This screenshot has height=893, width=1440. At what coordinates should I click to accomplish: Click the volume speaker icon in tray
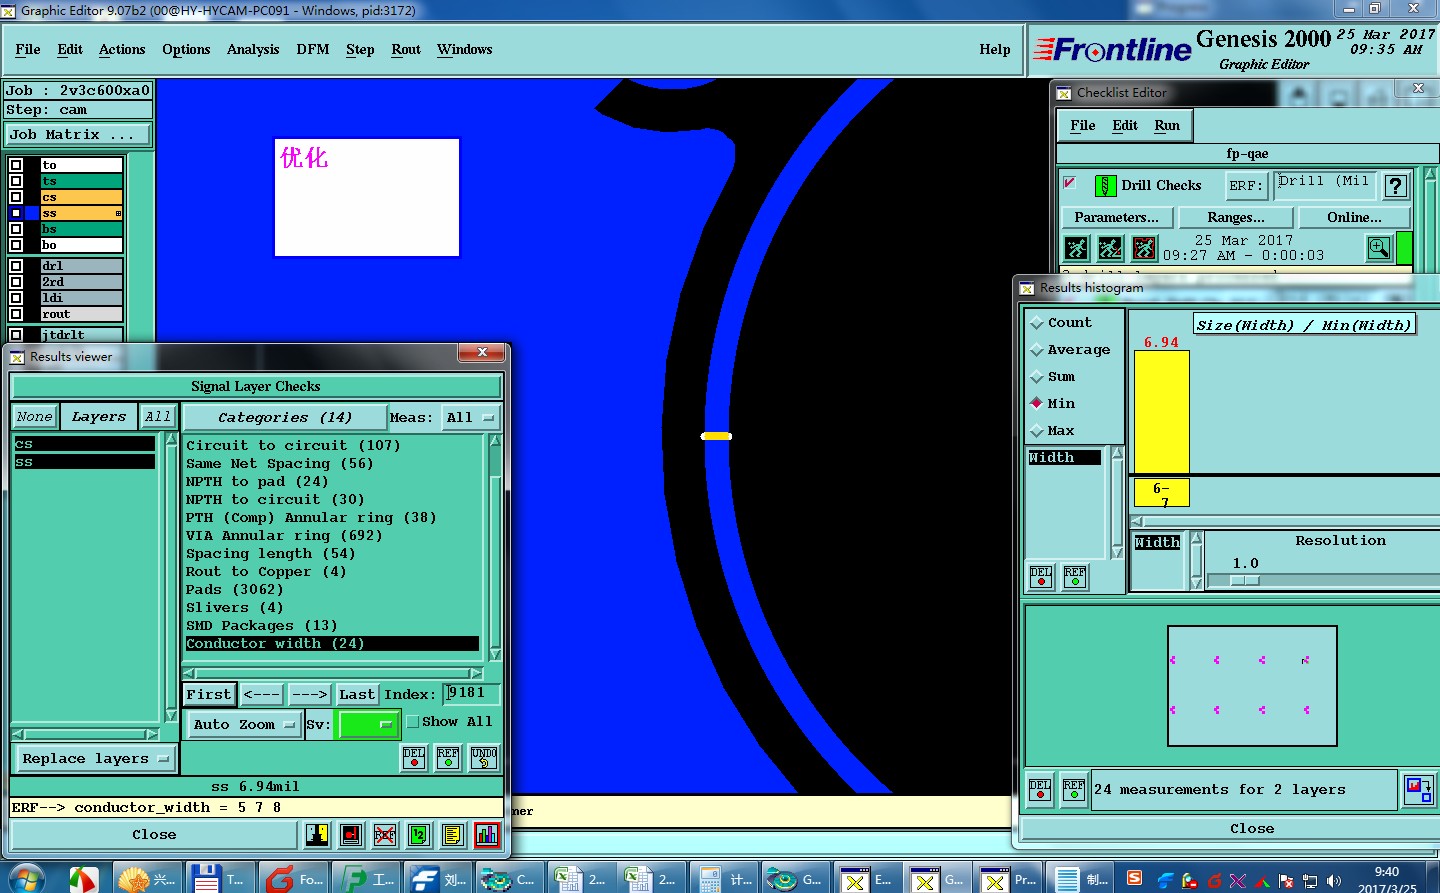click(x=1333, y=881)
